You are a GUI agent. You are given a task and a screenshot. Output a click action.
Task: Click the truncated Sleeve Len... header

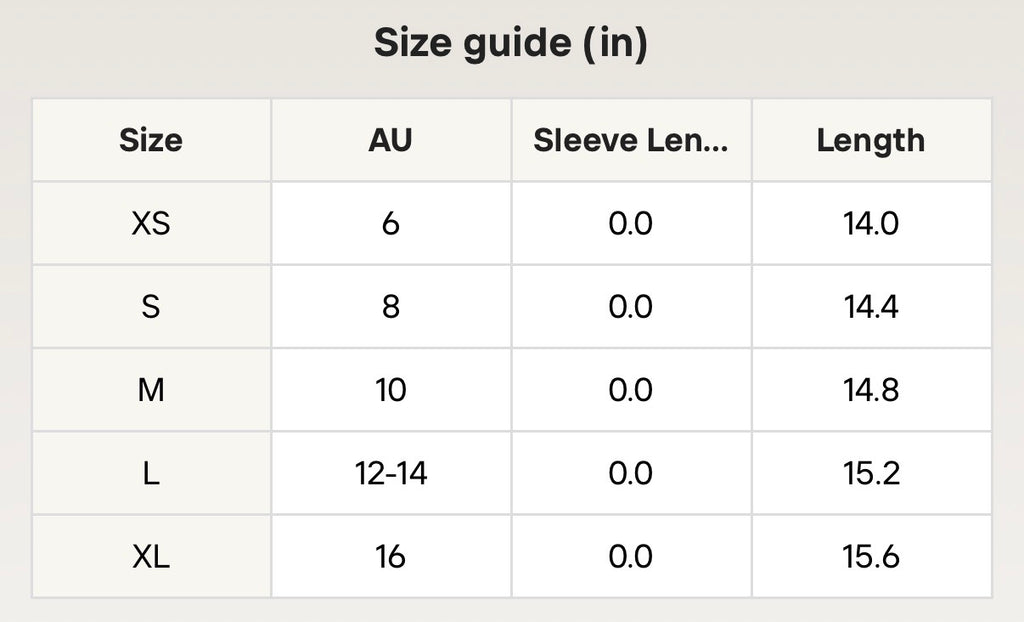[x=631, y=140]
